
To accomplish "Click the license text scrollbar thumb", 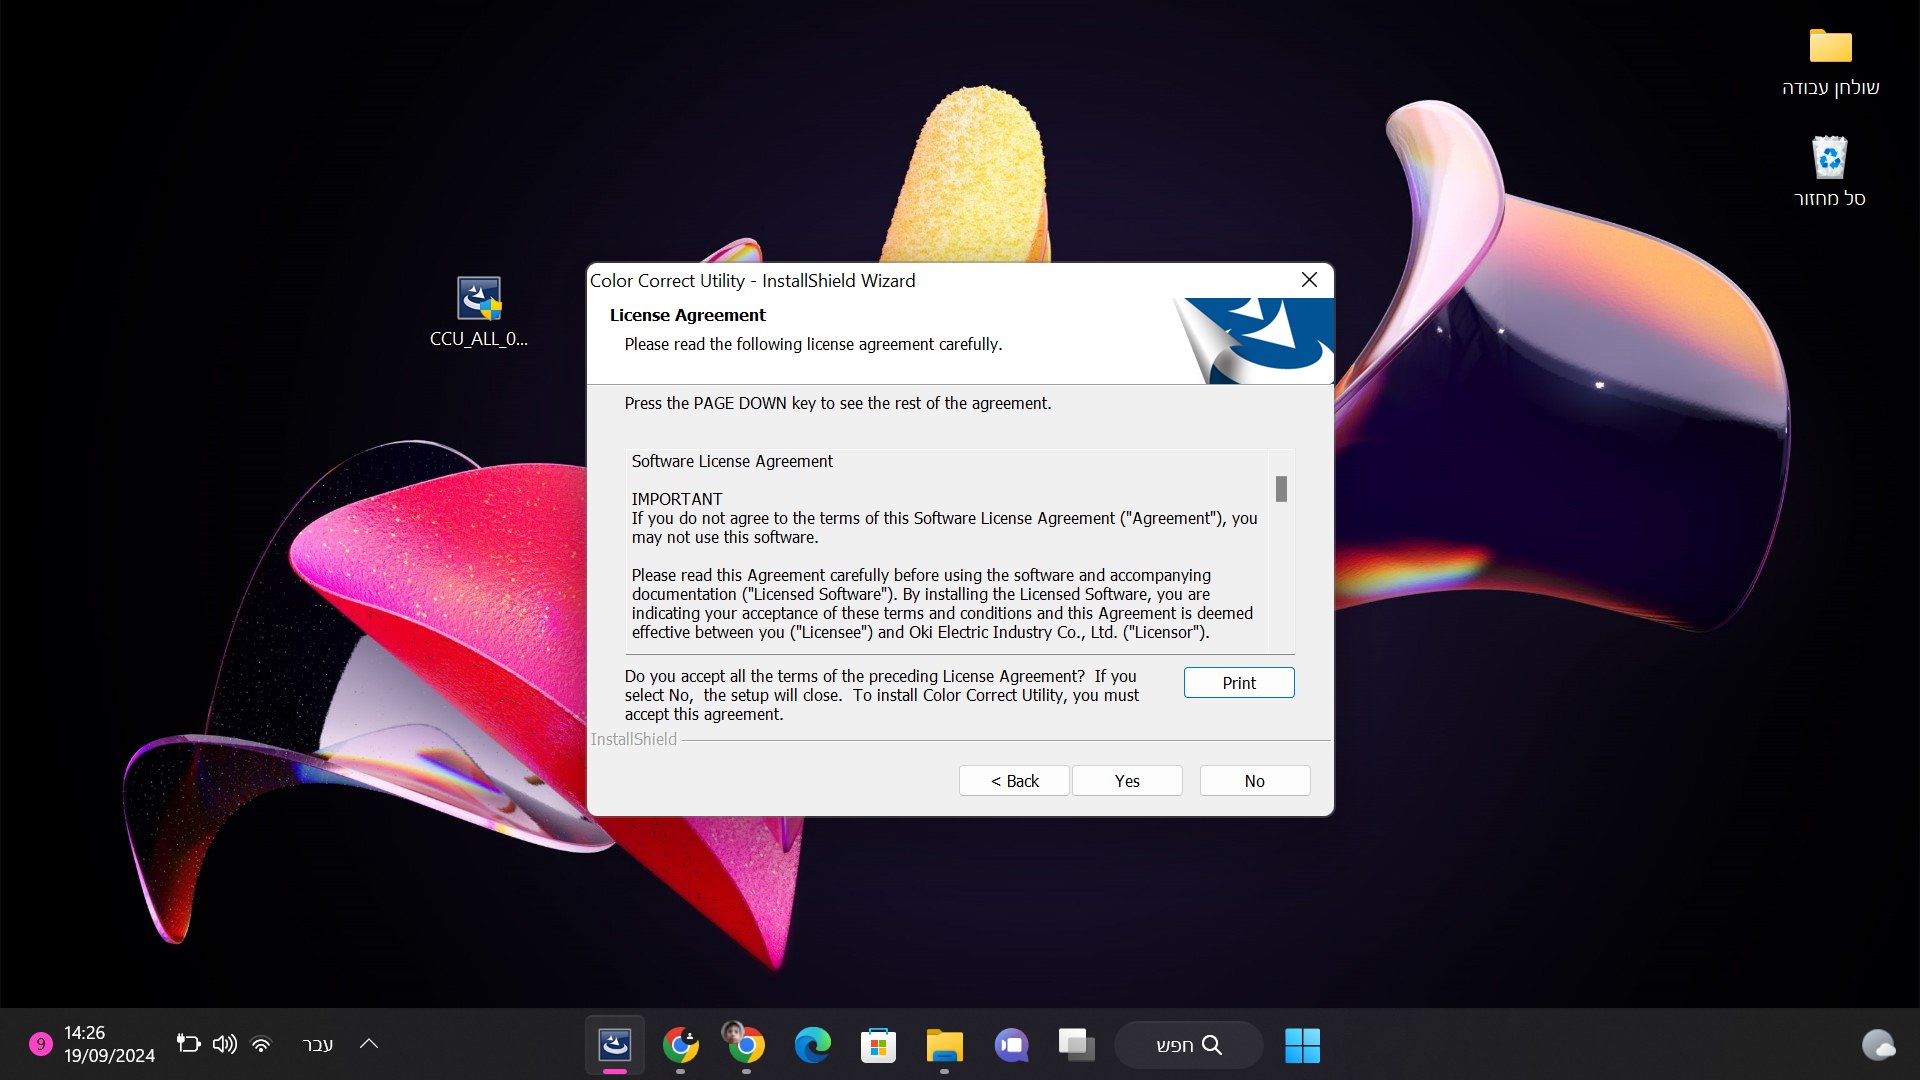I will pos(1281,489).
